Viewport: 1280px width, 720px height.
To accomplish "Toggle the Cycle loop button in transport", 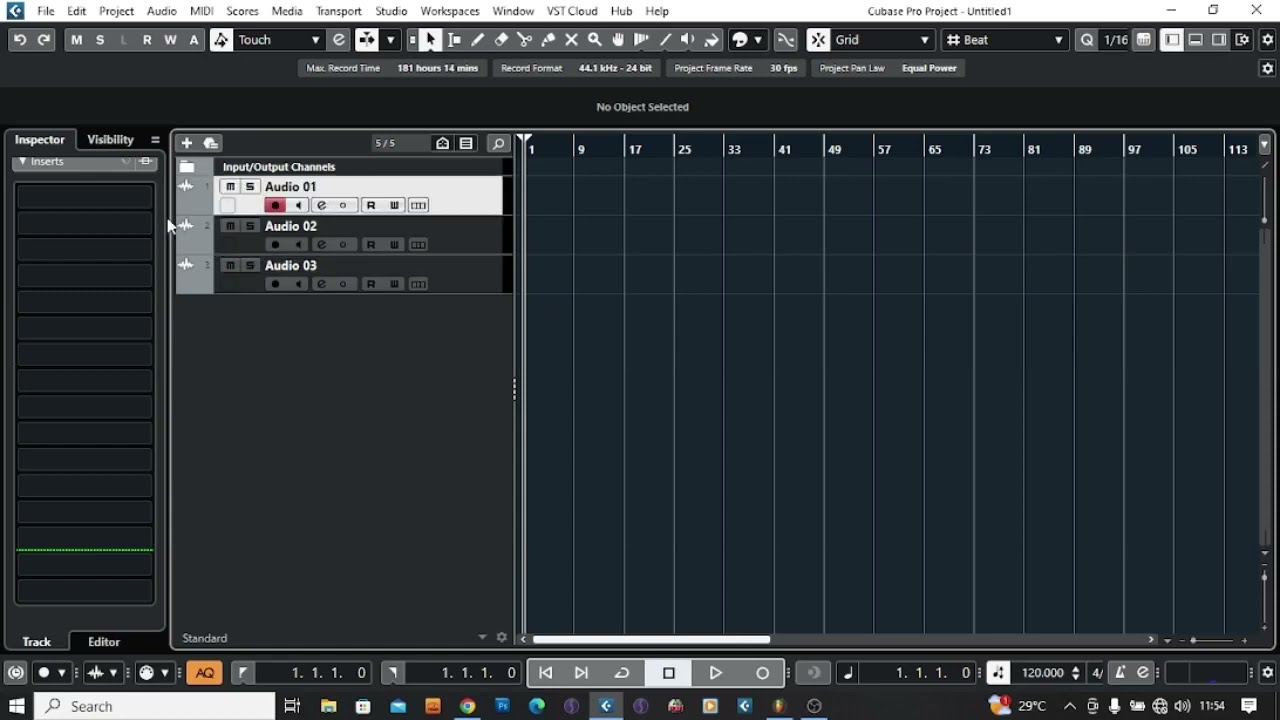I will (x=621, y=673).
